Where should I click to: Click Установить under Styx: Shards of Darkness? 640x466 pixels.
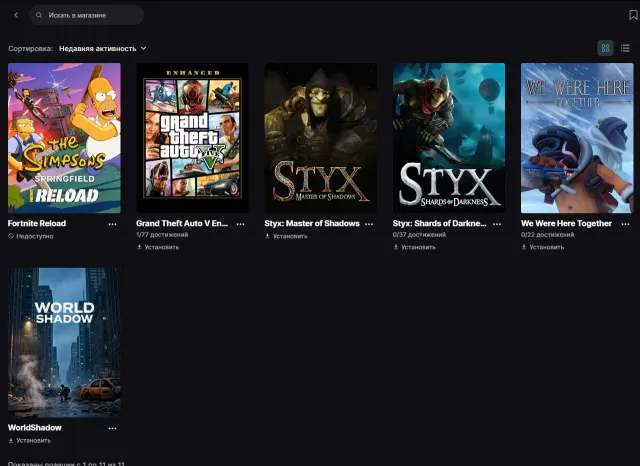415,247
